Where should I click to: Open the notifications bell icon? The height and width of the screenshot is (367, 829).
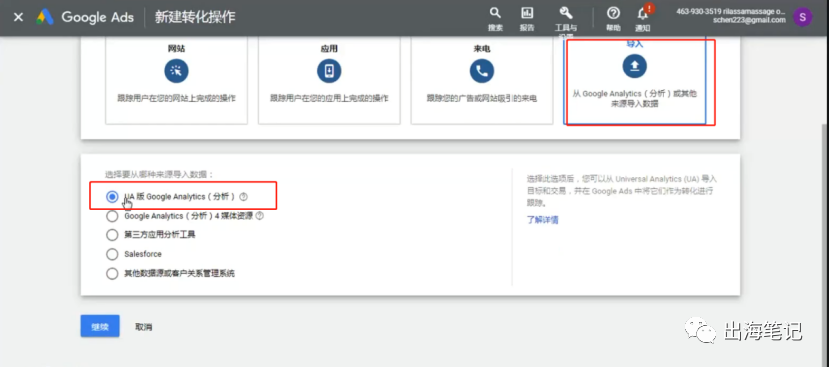643,13
